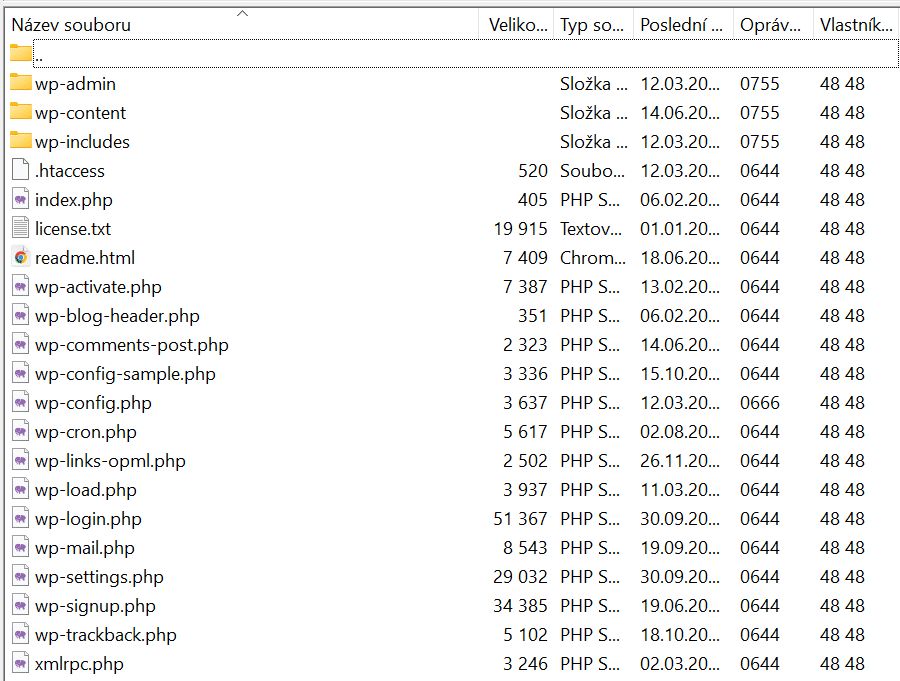Click the 34 385 size of wp-signup.php
Screen dimensions: 900x681
click(x=520, y=606)
